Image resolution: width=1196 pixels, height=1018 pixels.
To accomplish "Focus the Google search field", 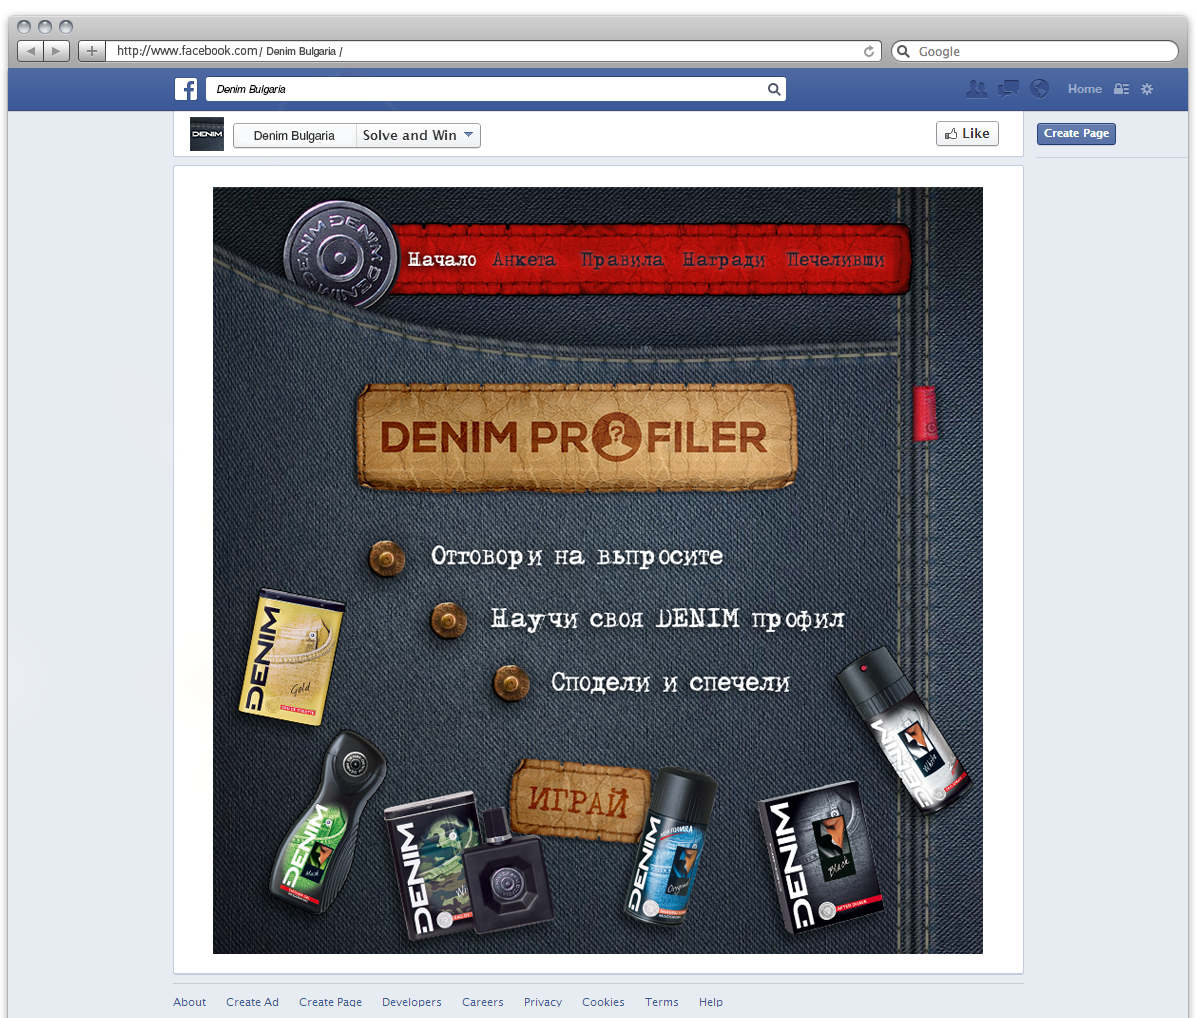I will [x=1035, y=51].
